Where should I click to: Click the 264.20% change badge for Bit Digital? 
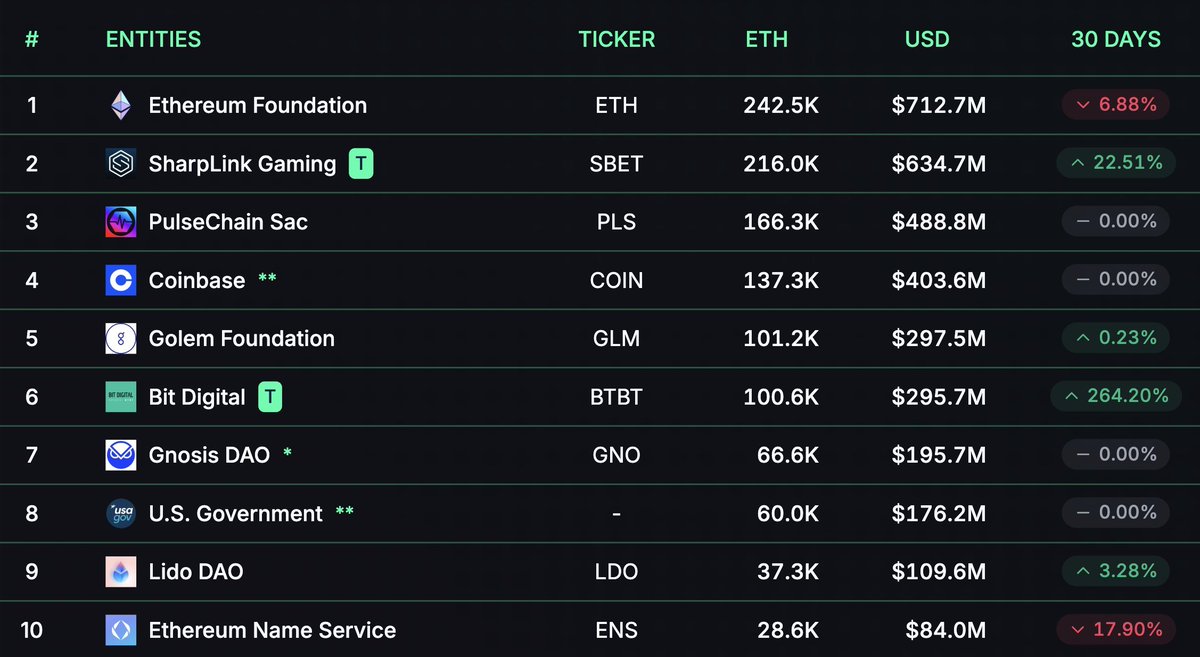[1110, 396]
